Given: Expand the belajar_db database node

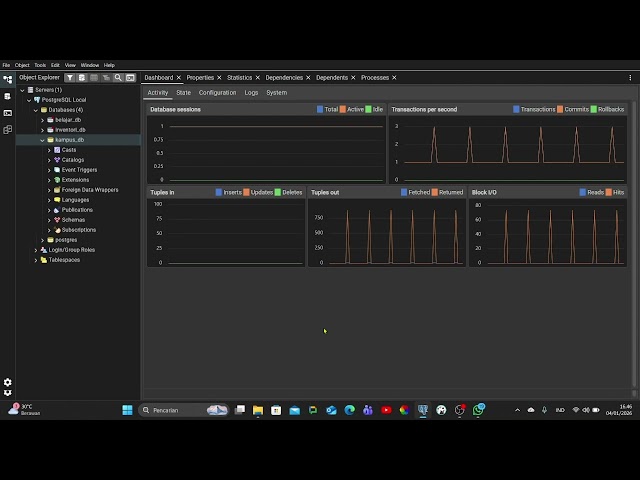Looking at the screenshot, I should [42, 120].
